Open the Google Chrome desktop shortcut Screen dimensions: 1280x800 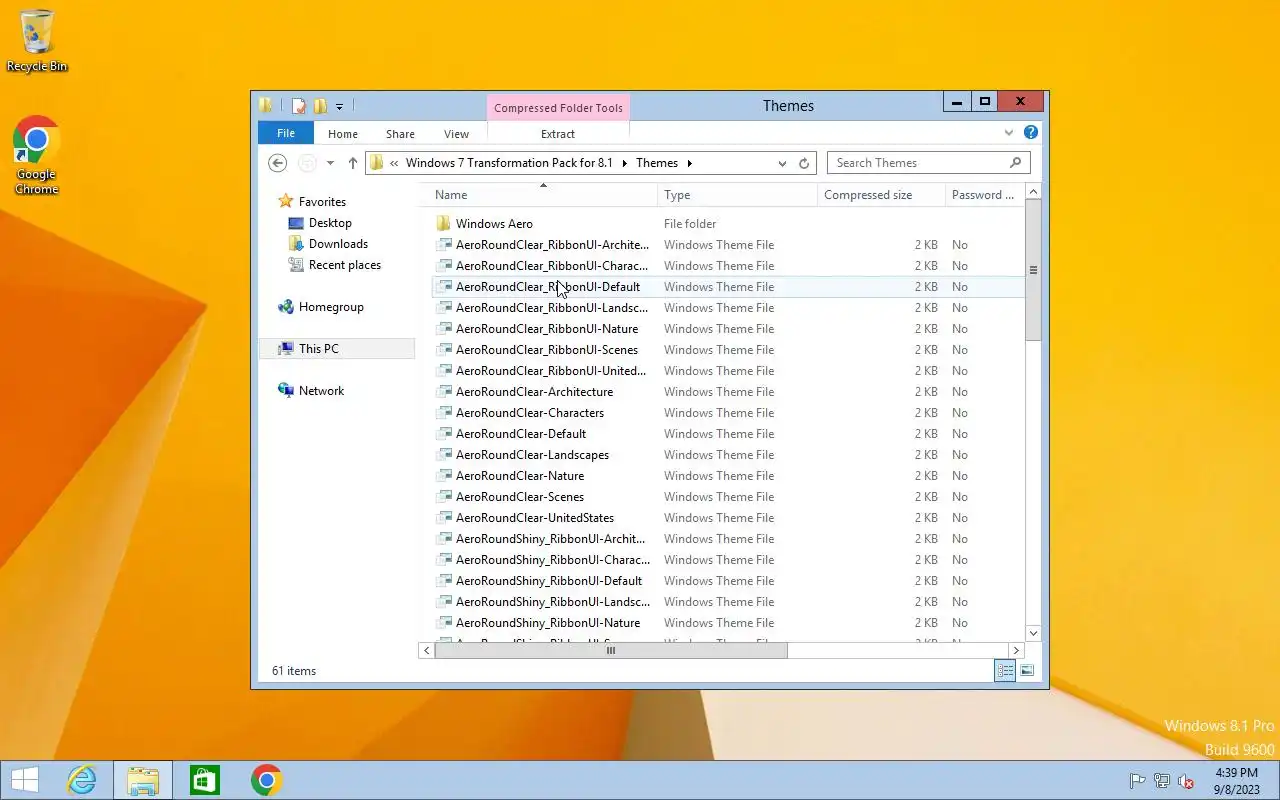pyautogui.click(x=37, y=155)
